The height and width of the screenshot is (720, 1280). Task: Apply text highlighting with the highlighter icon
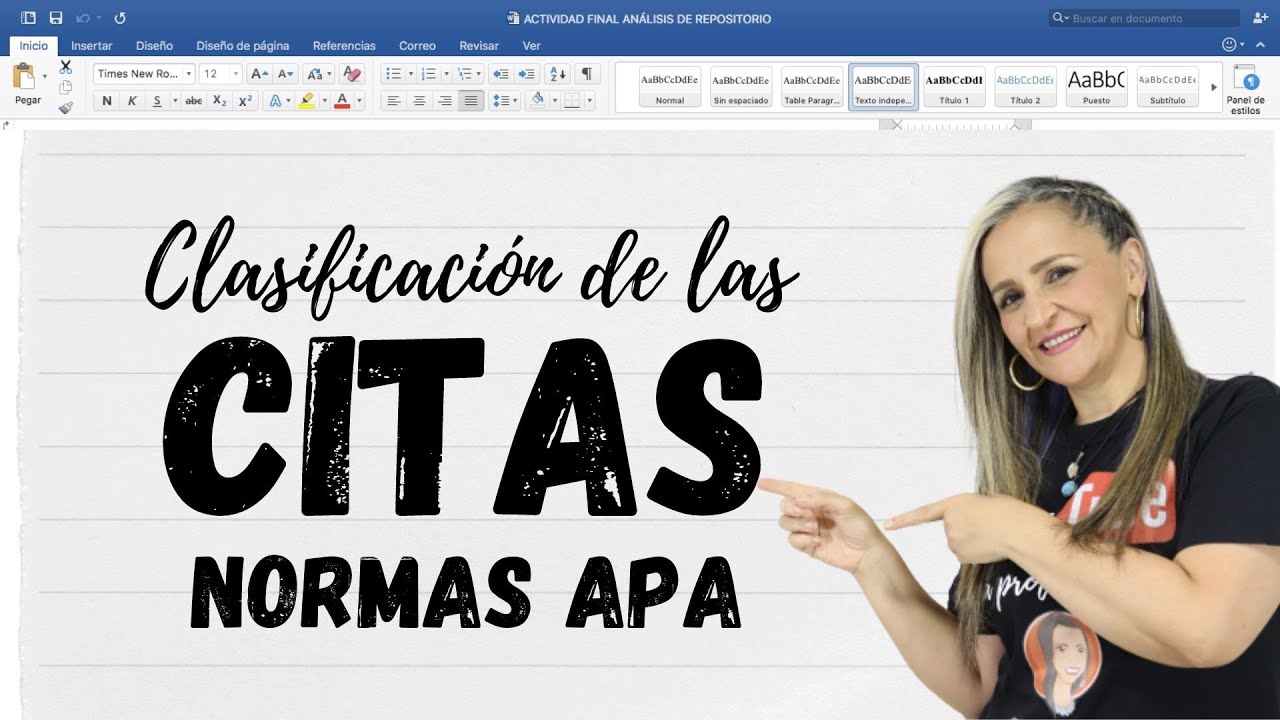pos(308,100)
